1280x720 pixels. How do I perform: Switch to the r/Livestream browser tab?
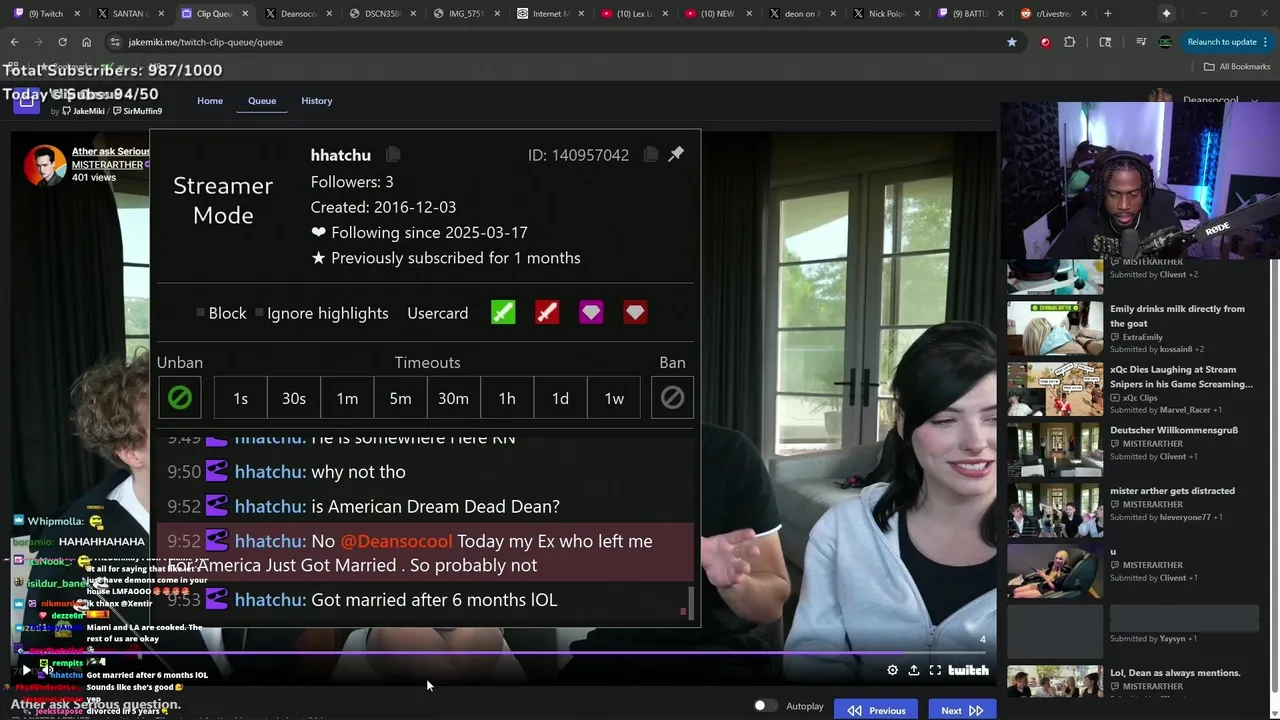click(x=1054, y=13)
